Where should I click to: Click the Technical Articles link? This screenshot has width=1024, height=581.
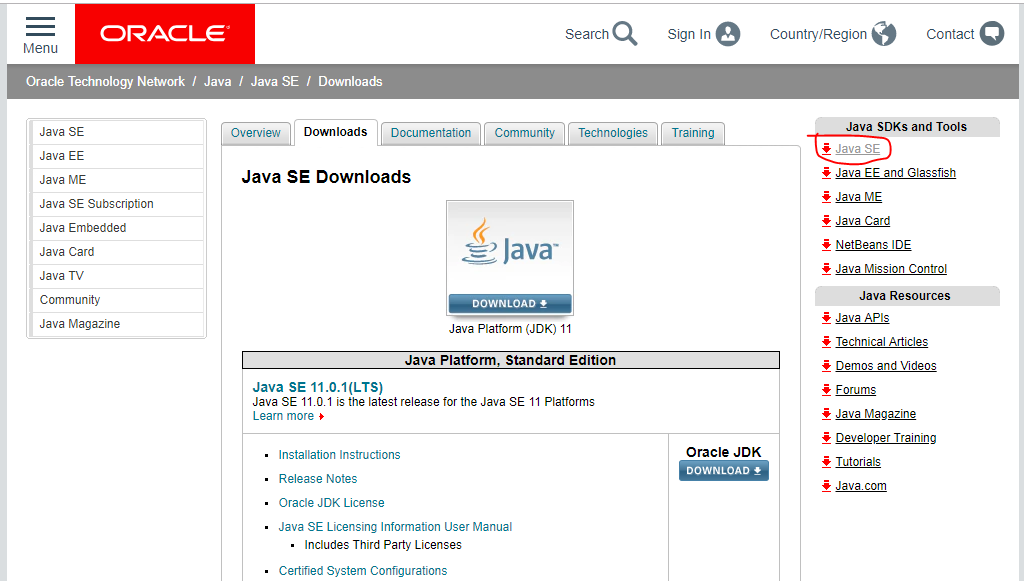882,342
